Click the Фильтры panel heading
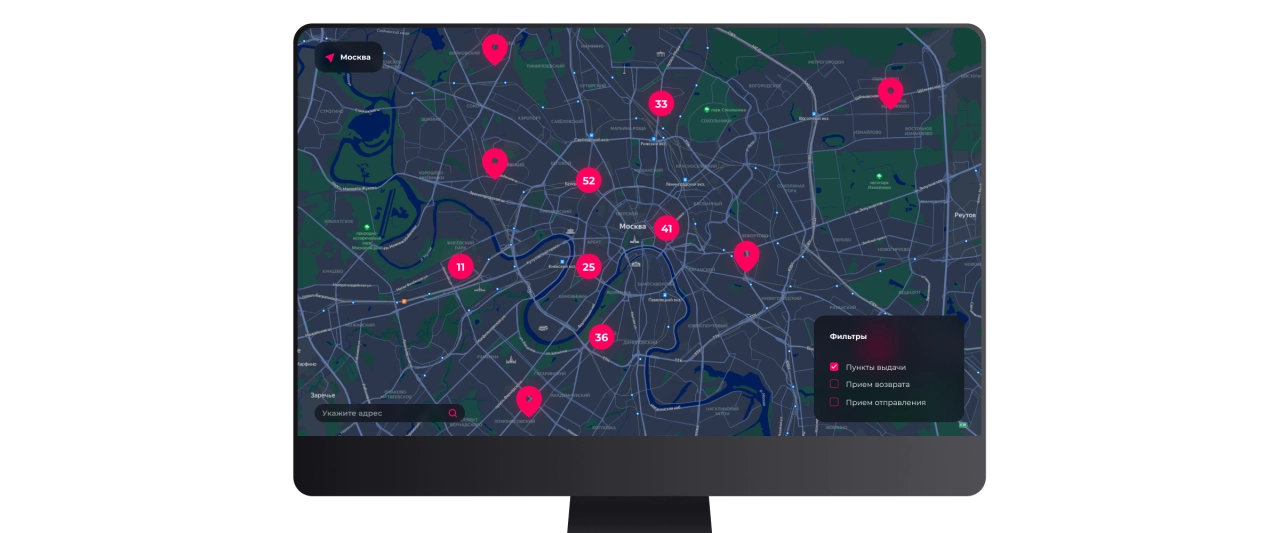This screenshot has width=1280, height=533. [x=848, y=337]
